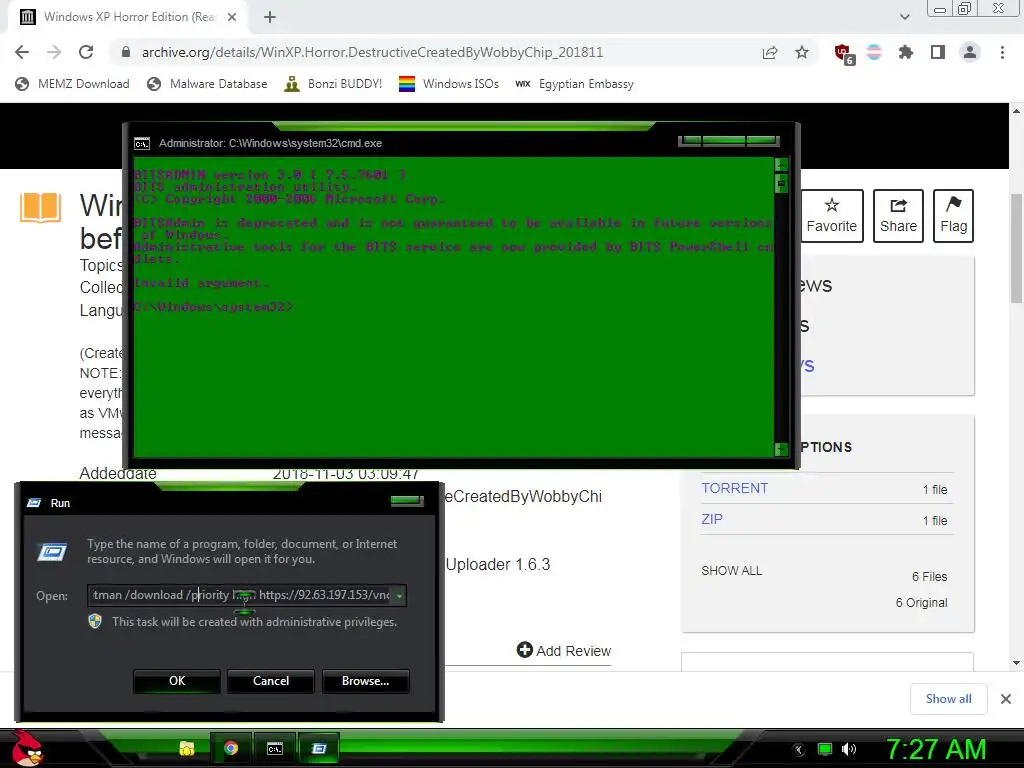1024x768 pixels.
Task: Click the cmd window scroll down arrow
Action: click(x=781, y=449)
